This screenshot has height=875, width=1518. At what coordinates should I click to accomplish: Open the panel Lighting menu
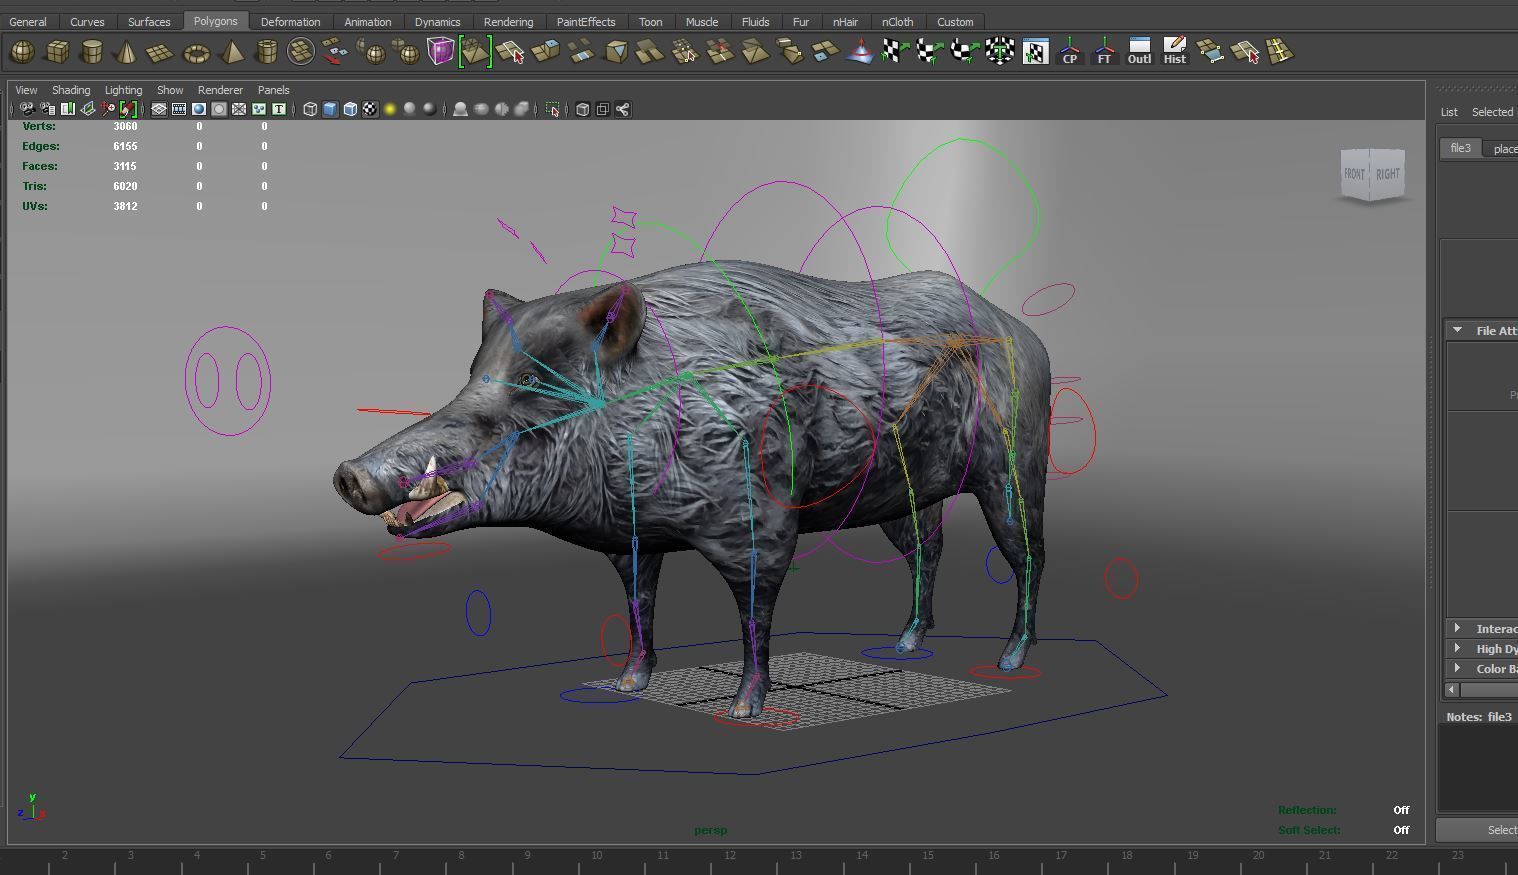click(x=123, y=90)
